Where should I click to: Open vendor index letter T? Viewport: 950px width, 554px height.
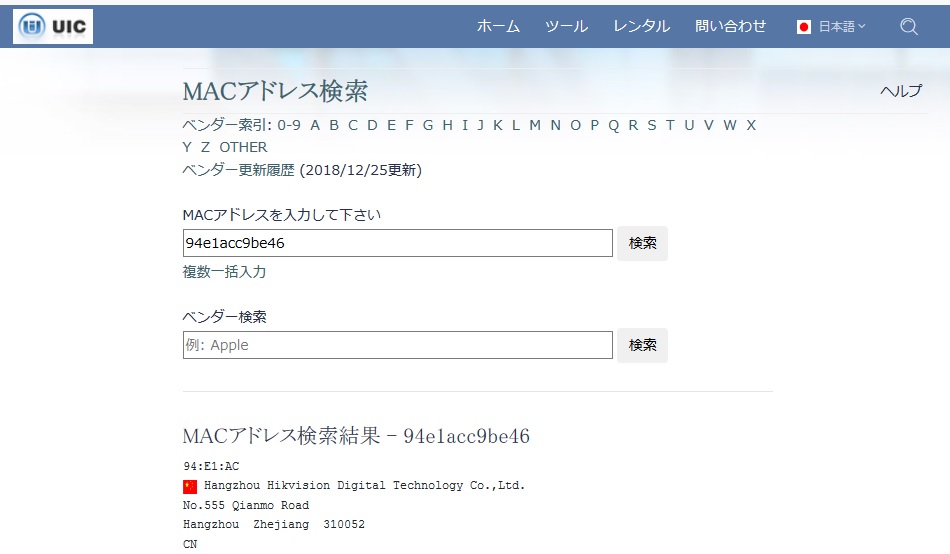tap(670, 125)
